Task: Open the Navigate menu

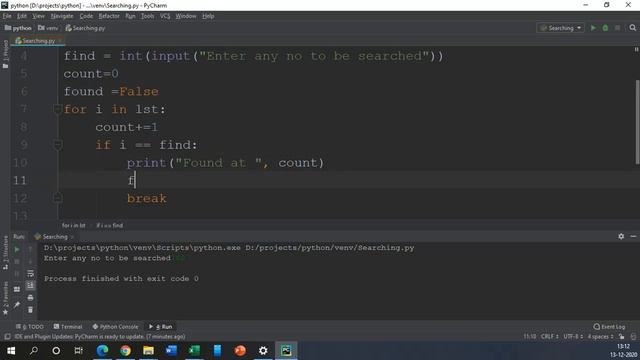Action: (x=62, y=16)
